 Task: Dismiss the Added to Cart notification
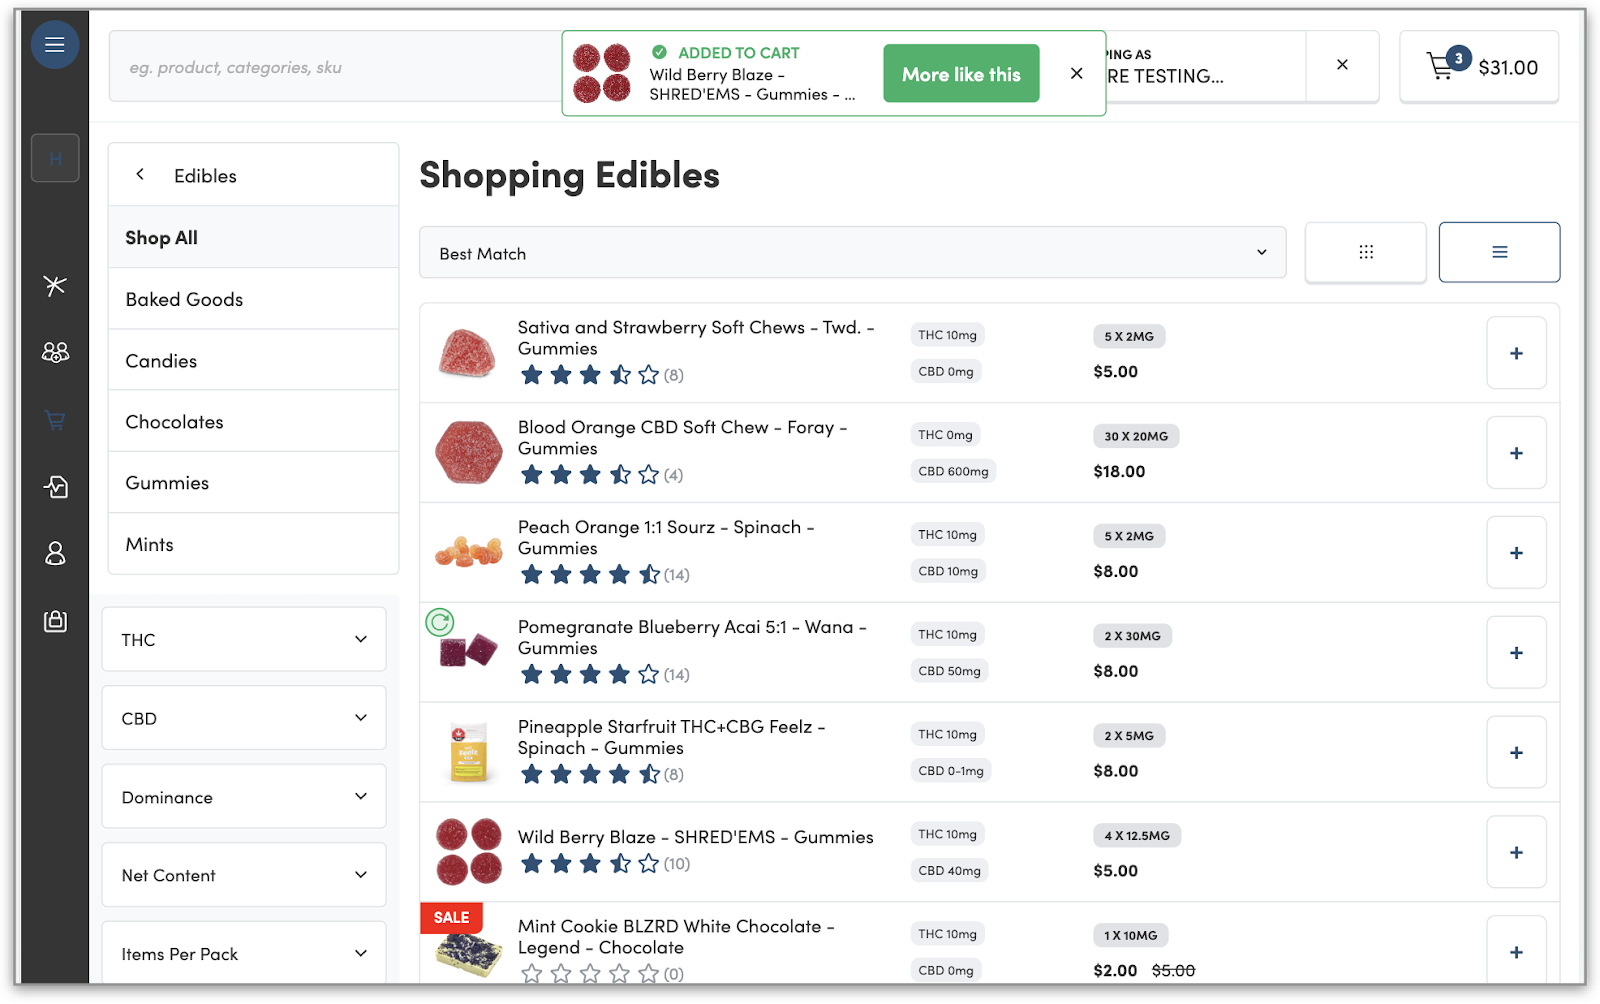(x=1076, y=73)
